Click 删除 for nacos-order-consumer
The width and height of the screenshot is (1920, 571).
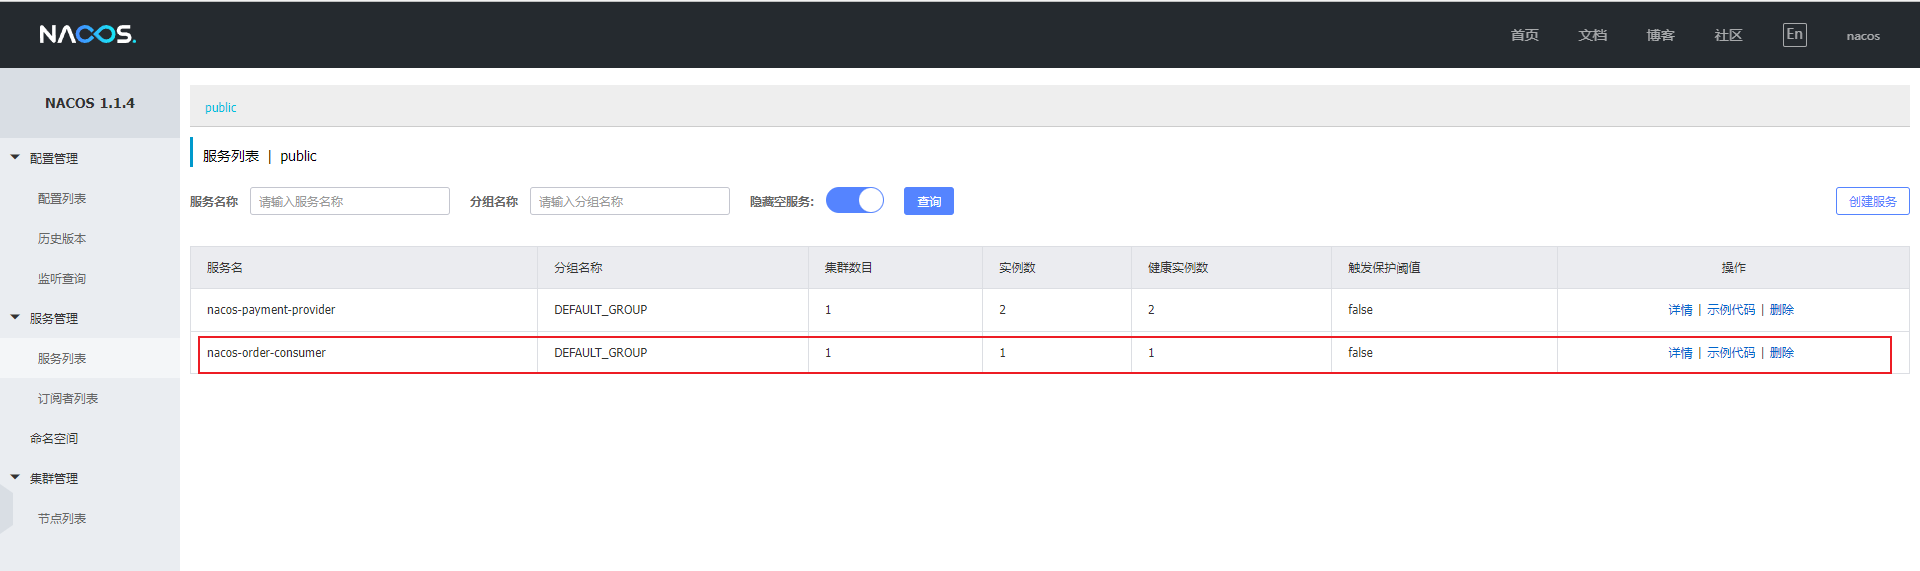(x=1782, y=353)
